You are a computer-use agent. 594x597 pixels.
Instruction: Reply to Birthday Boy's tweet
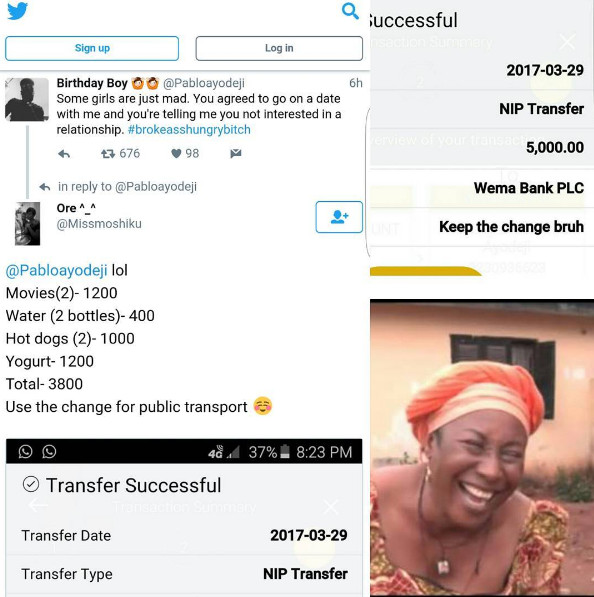pyautogui.click(x=64, y=154)
